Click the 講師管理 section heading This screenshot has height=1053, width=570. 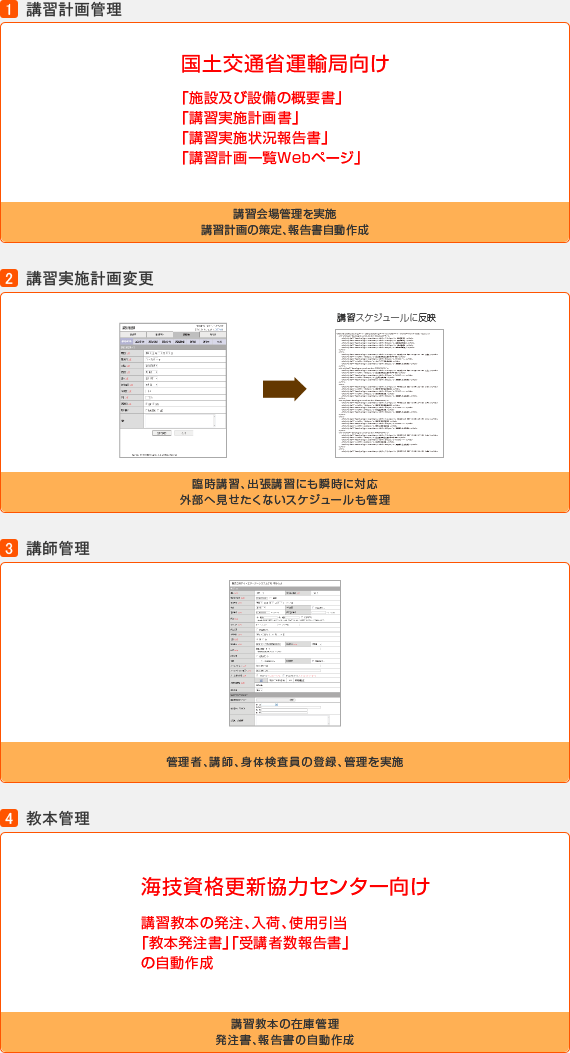click(58, 549)
